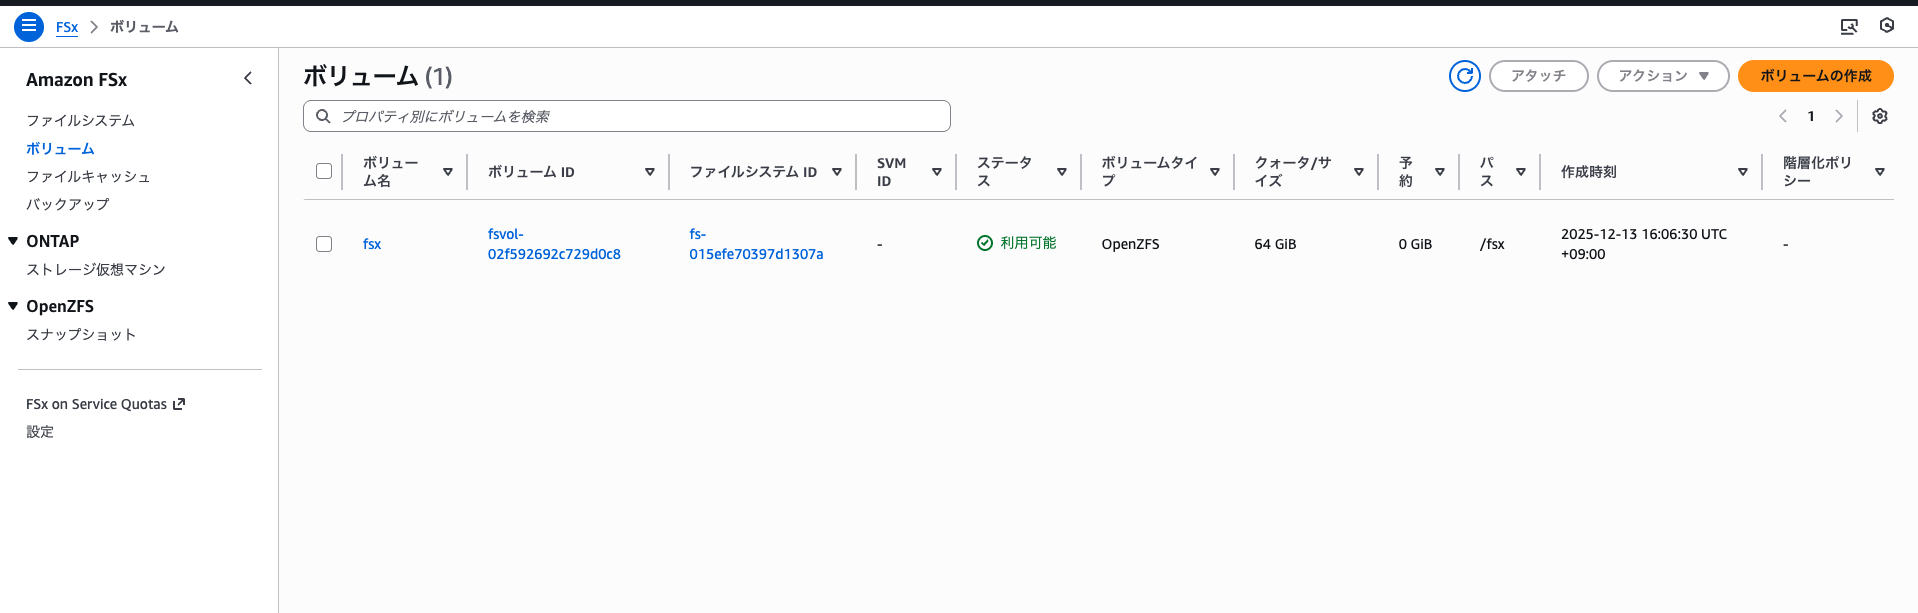Screen dimensions: 1918x613
Task: Sort by クォータ/サイズ column arrow
Action: pos(1359,172)
